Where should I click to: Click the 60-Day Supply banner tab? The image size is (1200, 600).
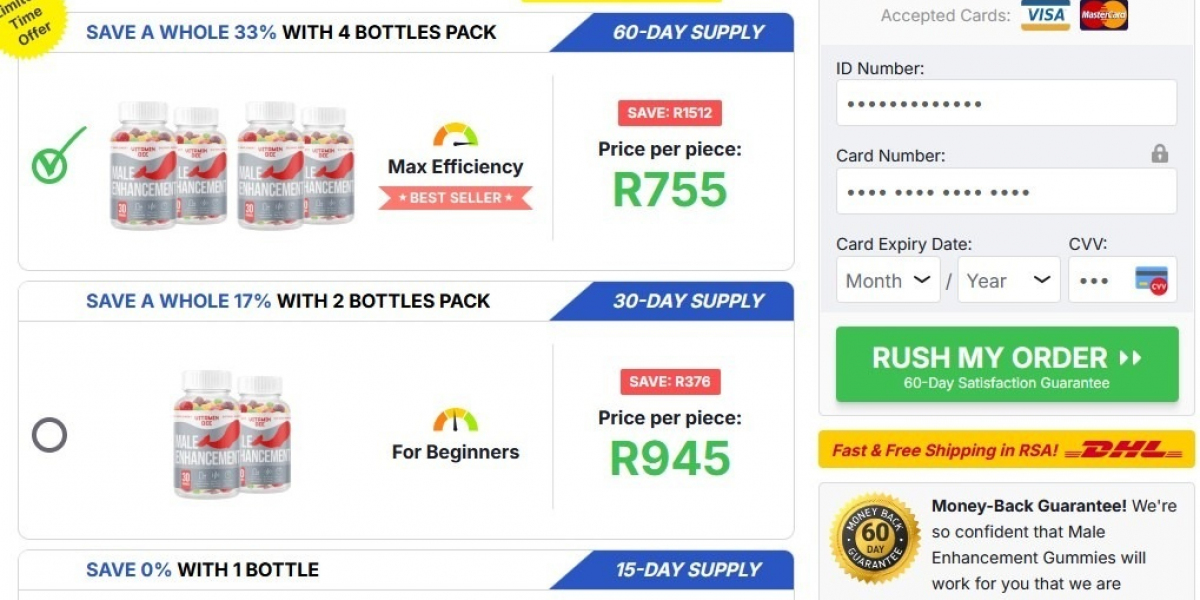[x=687, y=32]
